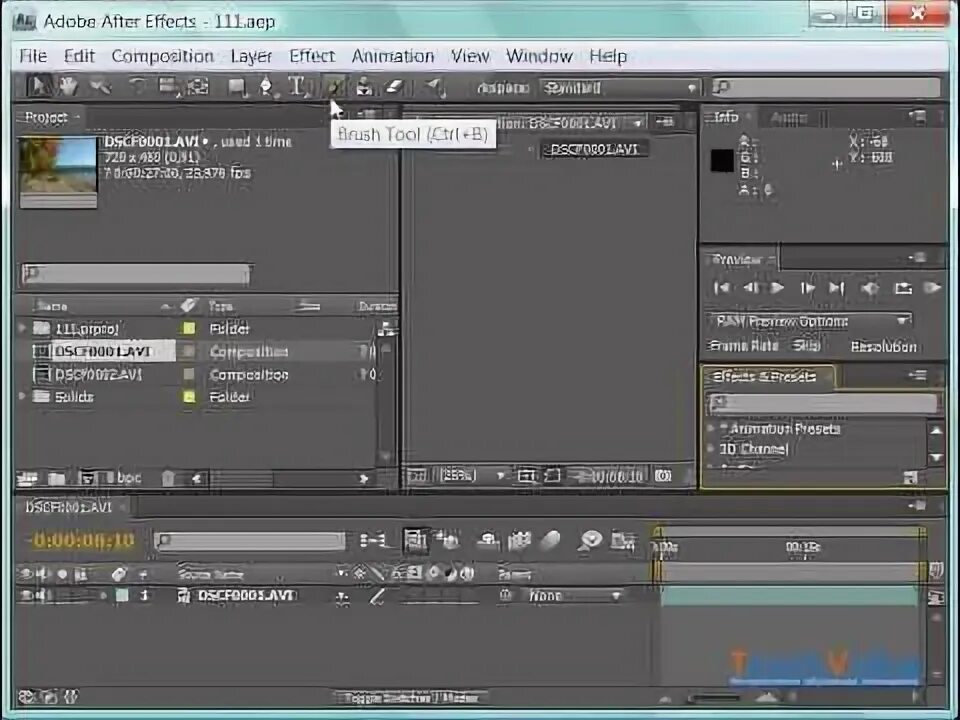Click the timeline layer search field
960x720 pixels.
click(x=250, y=541)
